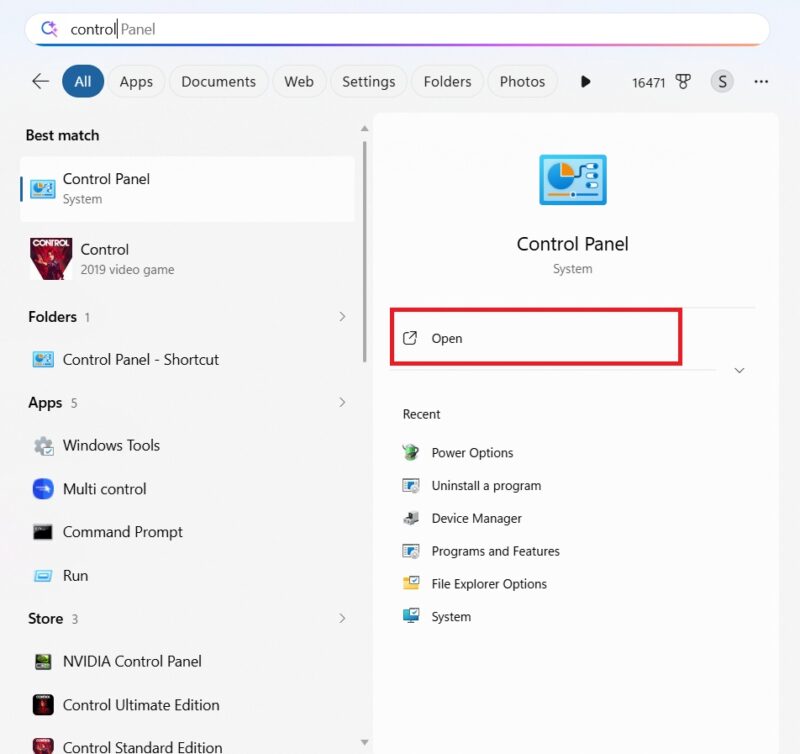Select the Control Panel best match text
800x754 pixels.
click(x=106, y=179)
